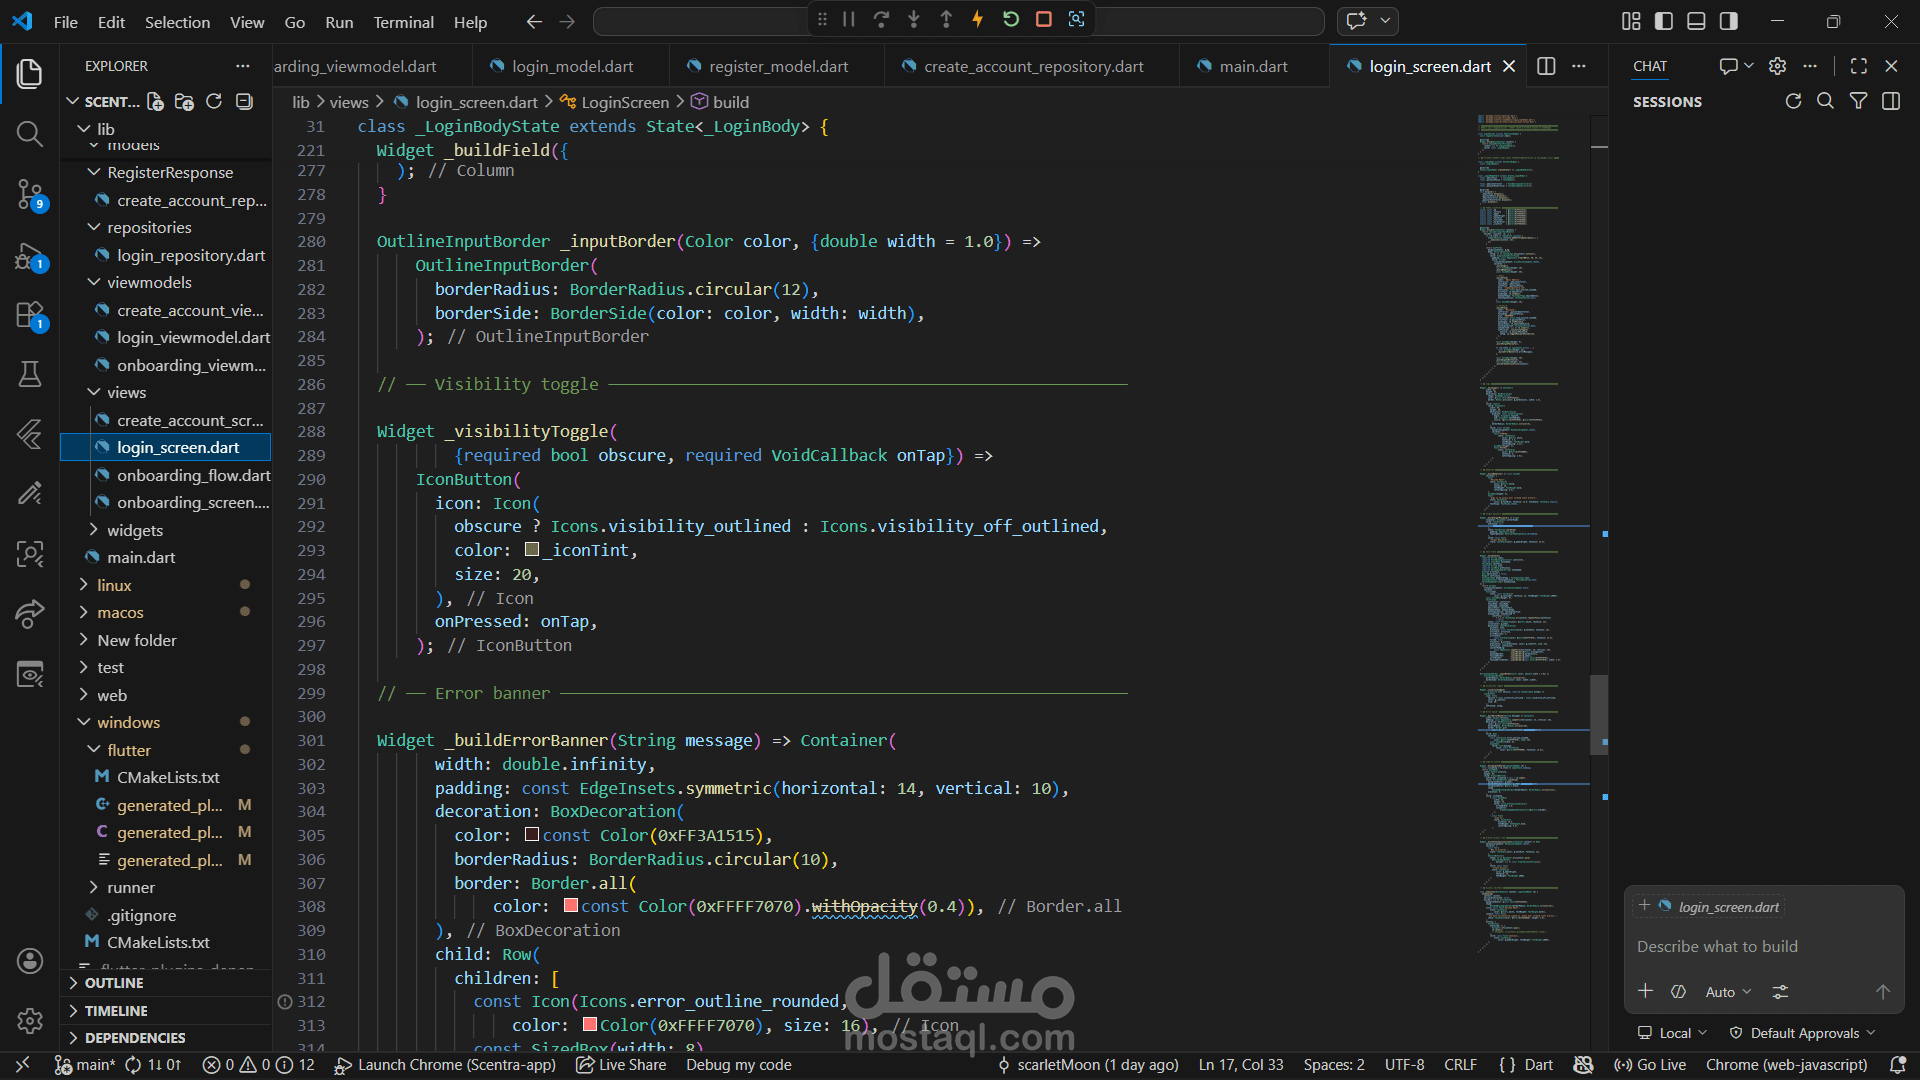1920x1080 pixels.
Task: Click the Search icon in activity bar
Action: pos(30,134)
